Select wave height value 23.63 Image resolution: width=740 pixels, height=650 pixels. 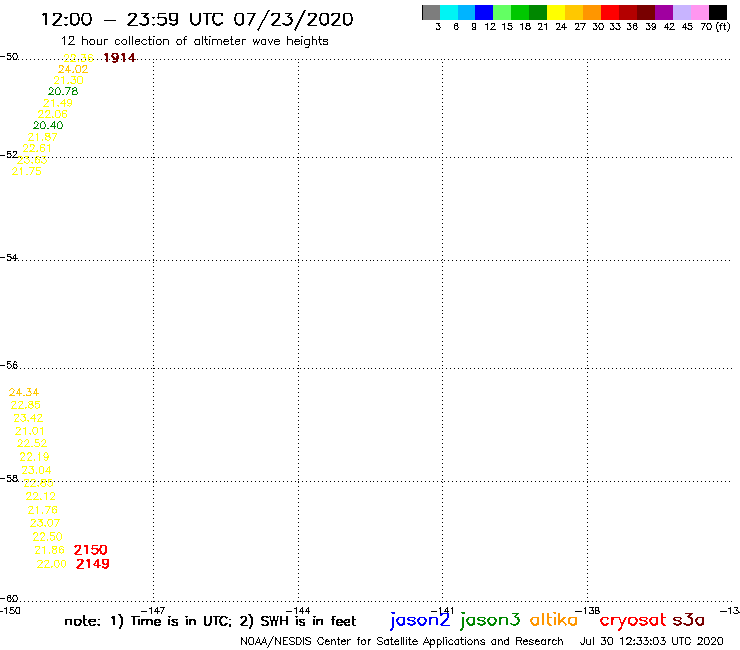32,160
